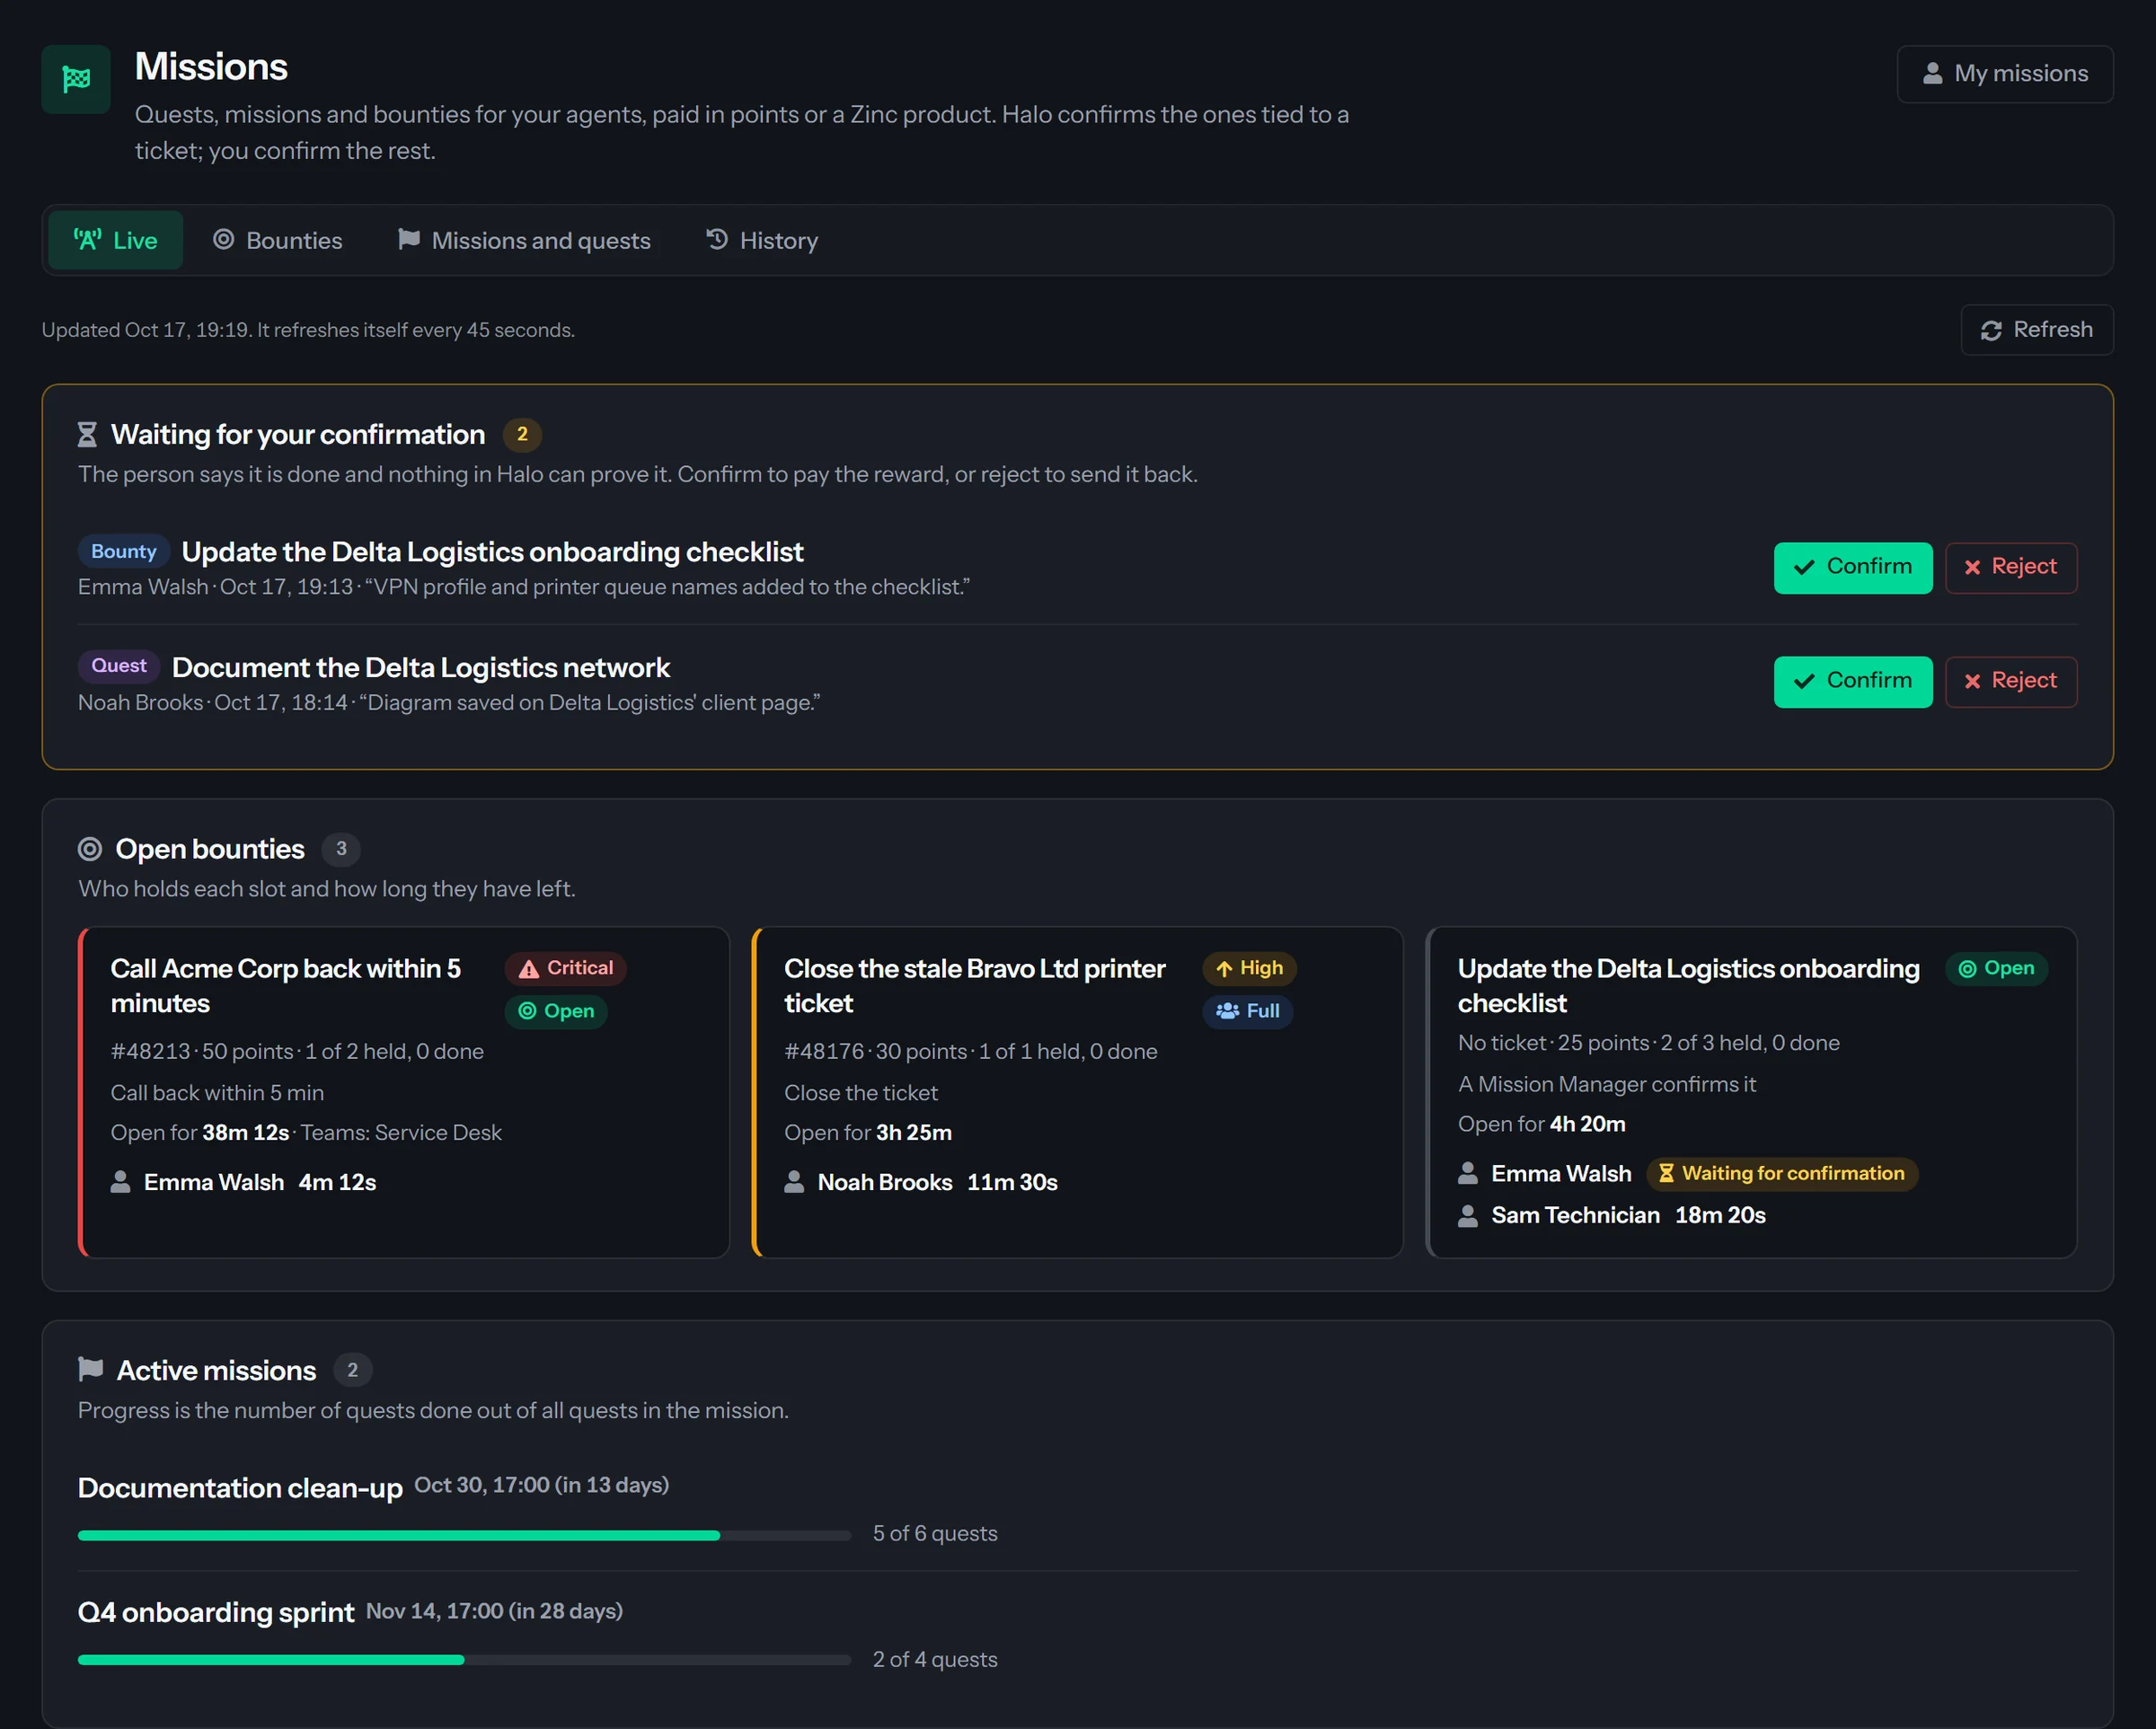Image resolution: width=2156 pixels, height=1729 pixels.
Task: Click the Bounty tag on onboarding checklist row
Action: coord(123,551)
